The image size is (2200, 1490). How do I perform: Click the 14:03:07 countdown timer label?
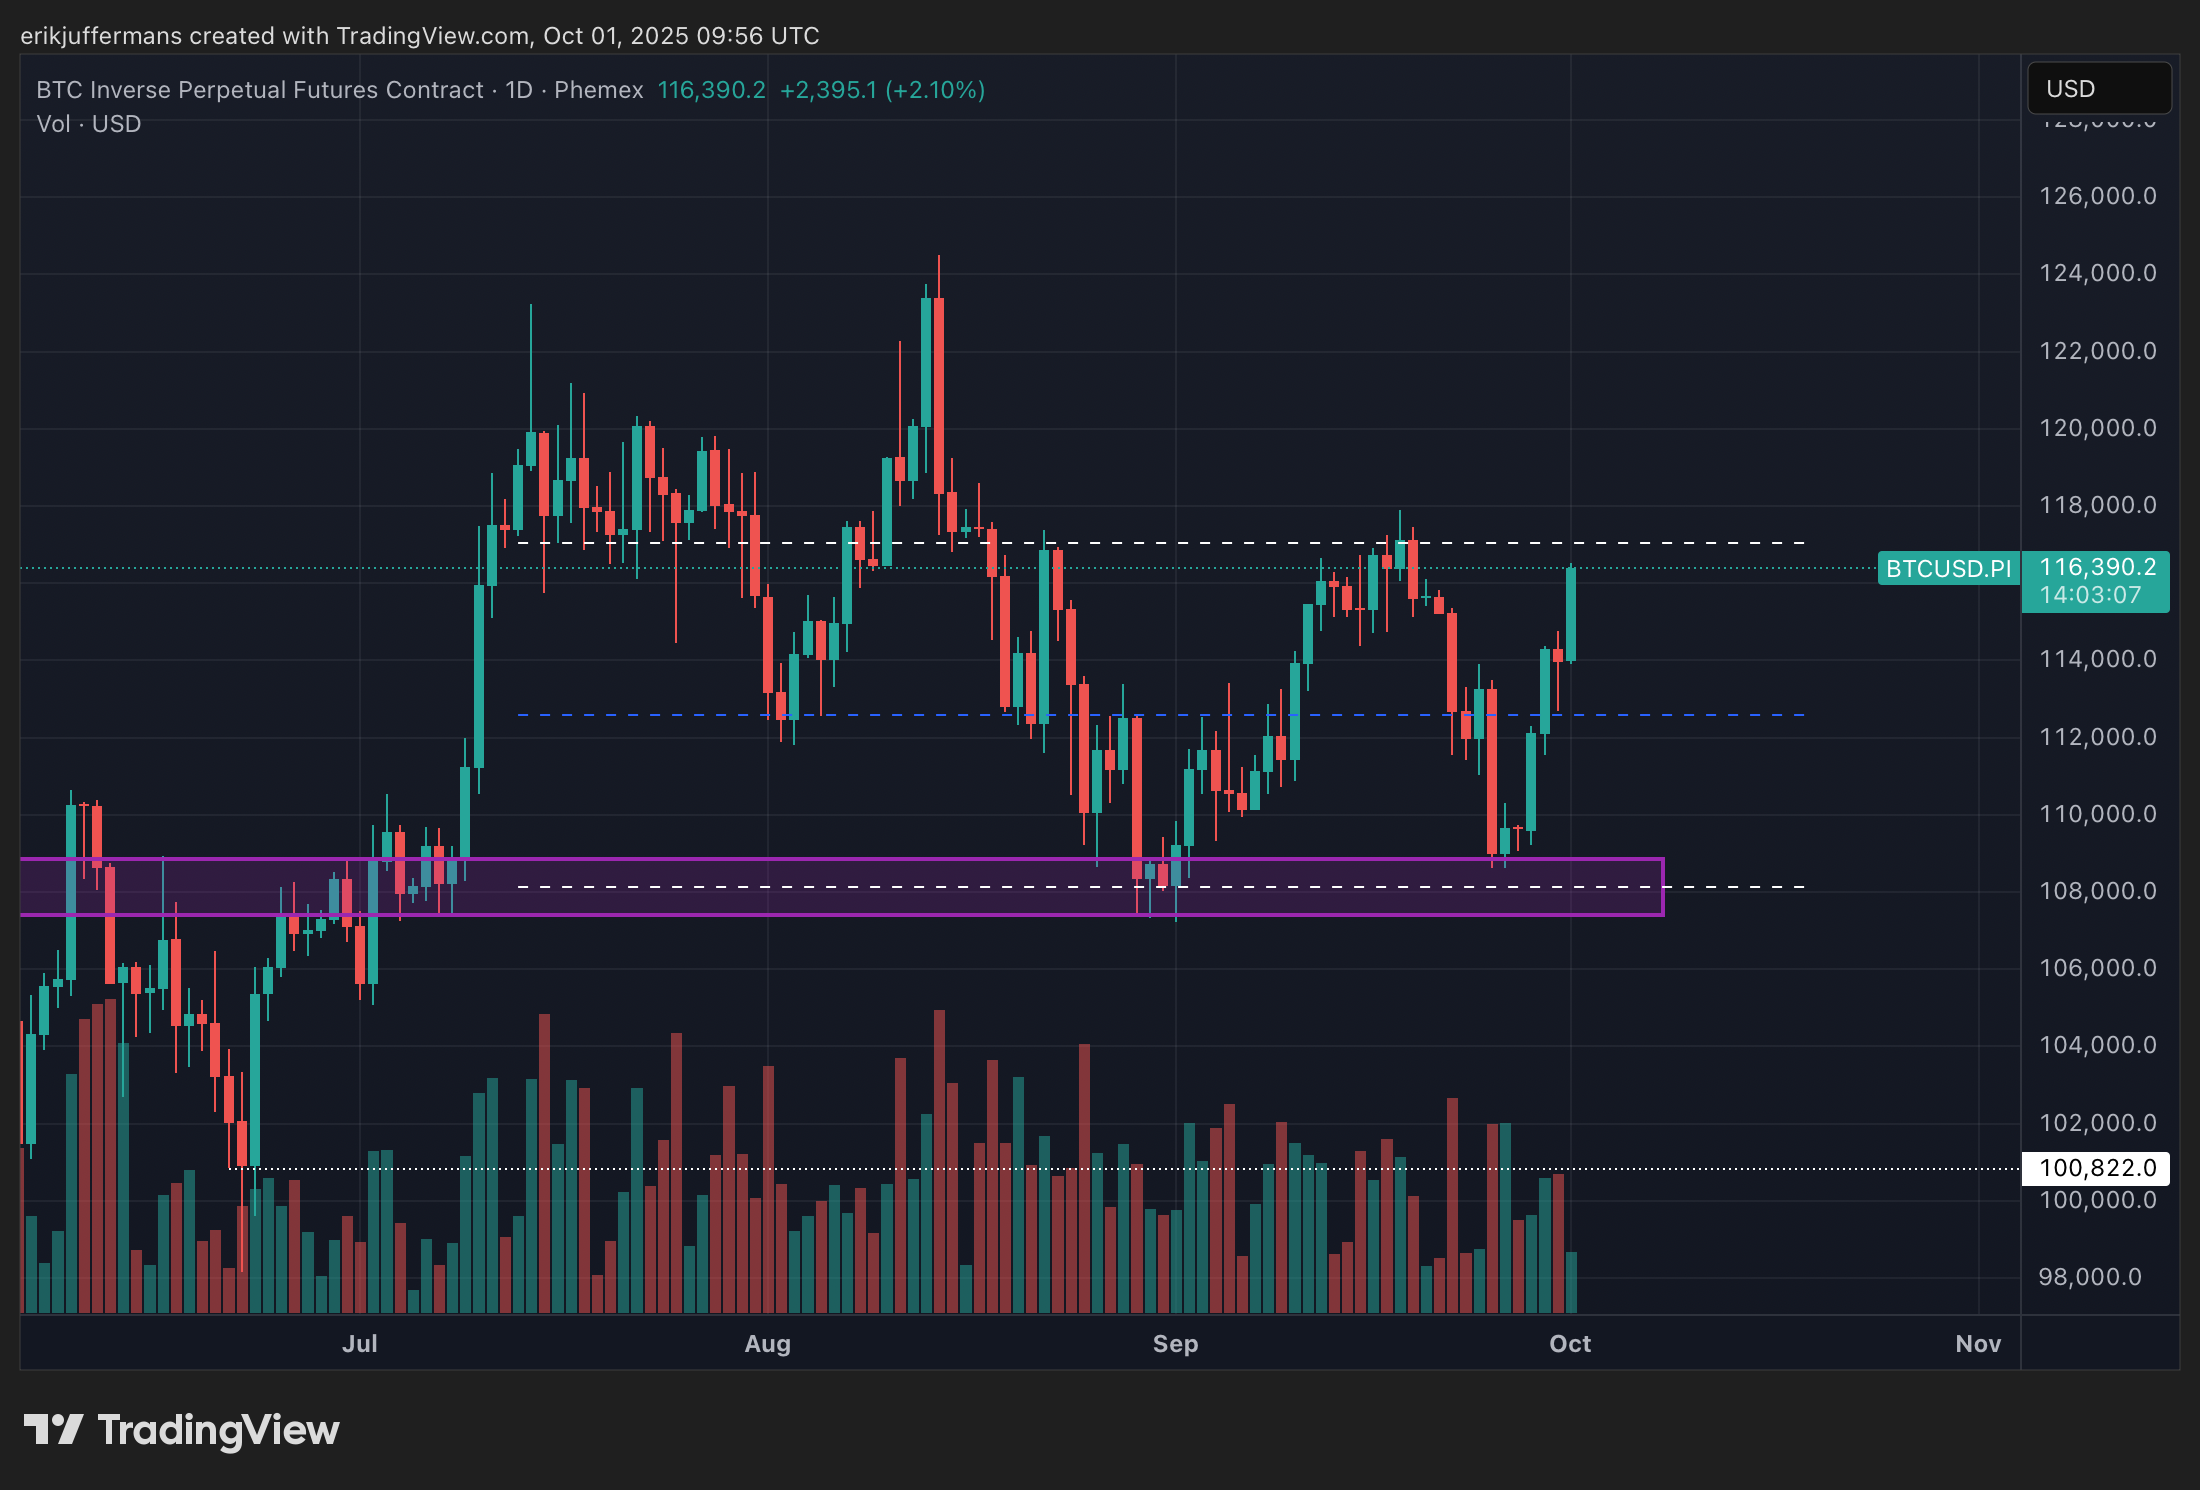point(2089,595)
